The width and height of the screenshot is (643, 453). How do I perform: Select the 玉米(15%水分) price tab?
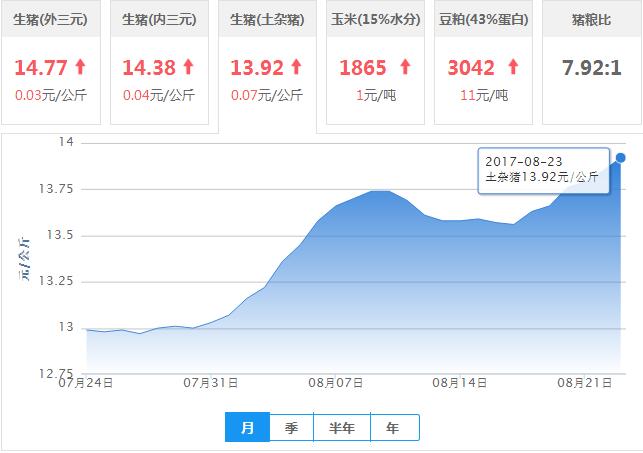(x=375, y=62)
